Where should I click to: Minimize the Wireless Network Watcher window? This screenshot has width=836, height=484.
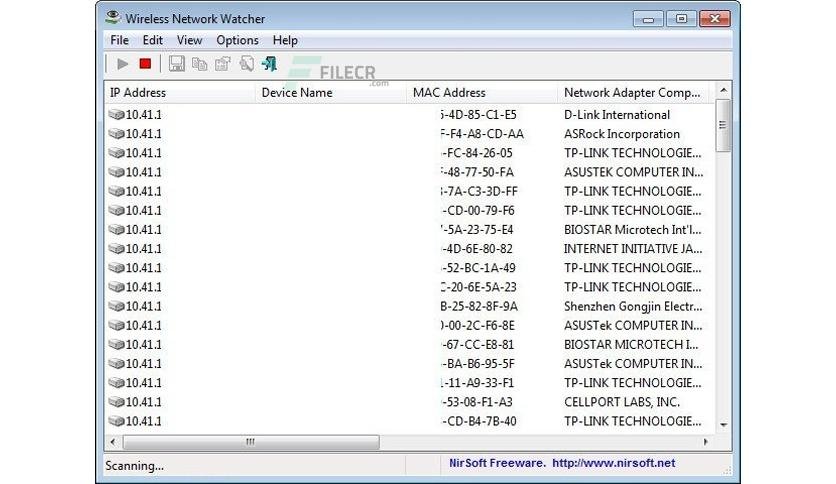click(x=648, y=19)
